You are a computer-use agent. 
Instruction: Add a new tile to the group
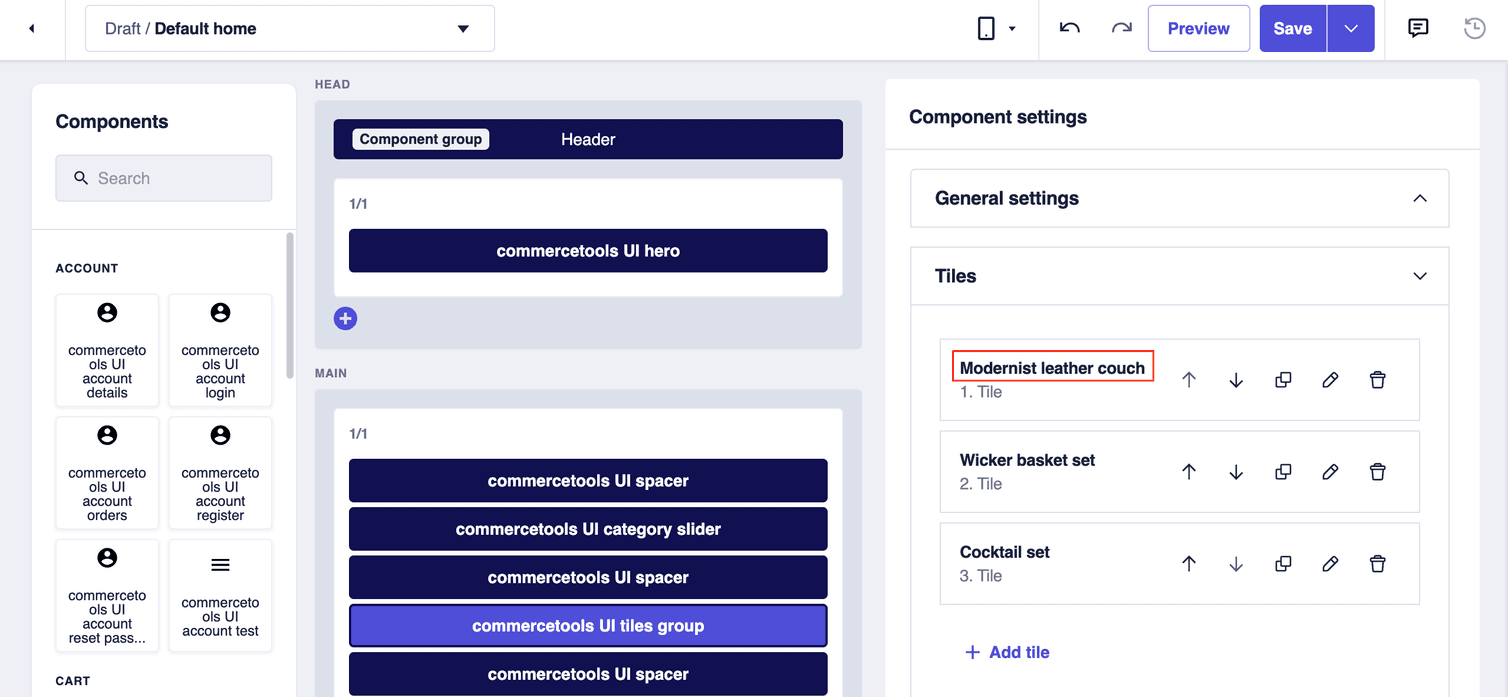pos(1007,652)
